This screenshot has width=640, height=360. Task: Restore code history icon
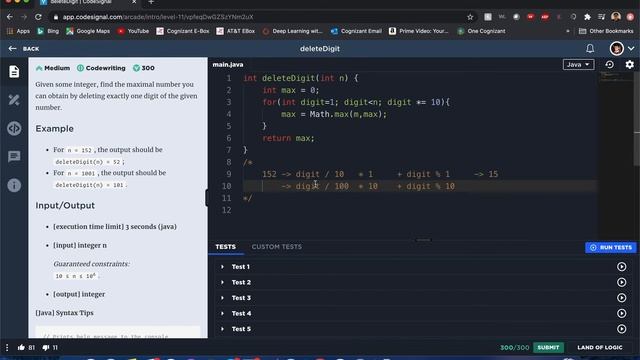[609, 64]
